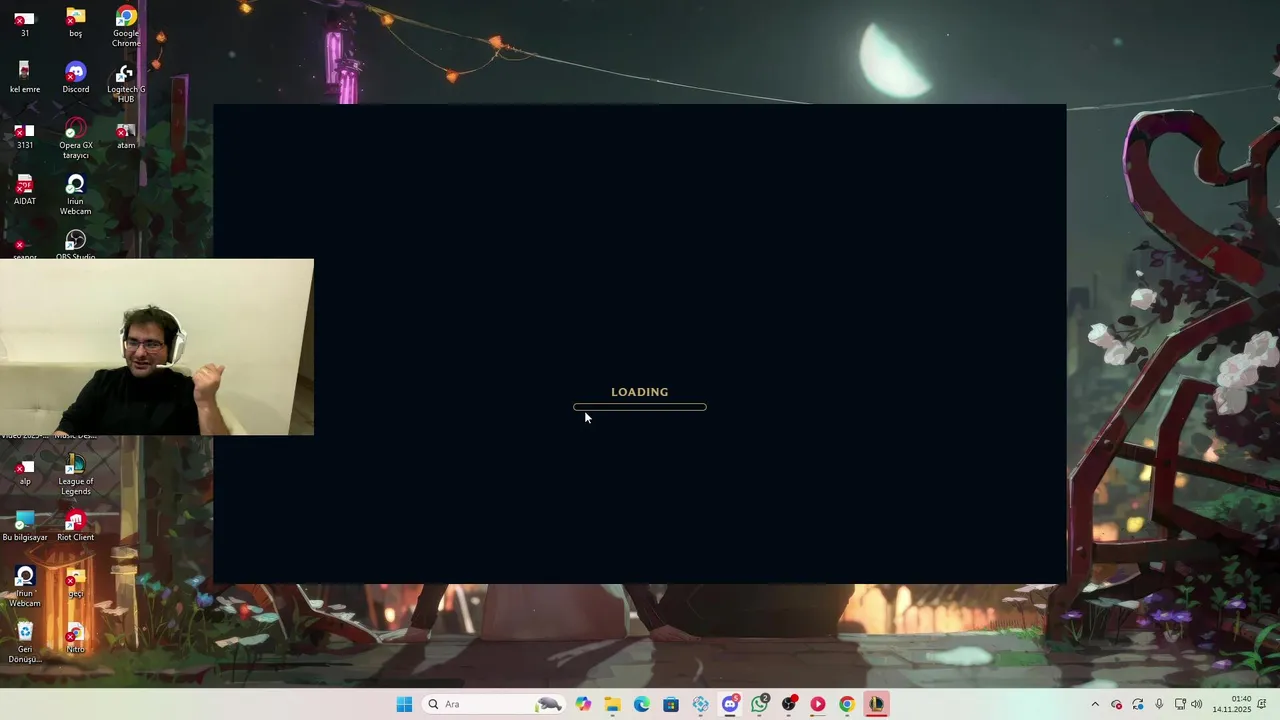Viewport: 1280px width, 720px height.
Task: Select the Iriun Webcam icon below Opera GX
Action: pos(75,195)
